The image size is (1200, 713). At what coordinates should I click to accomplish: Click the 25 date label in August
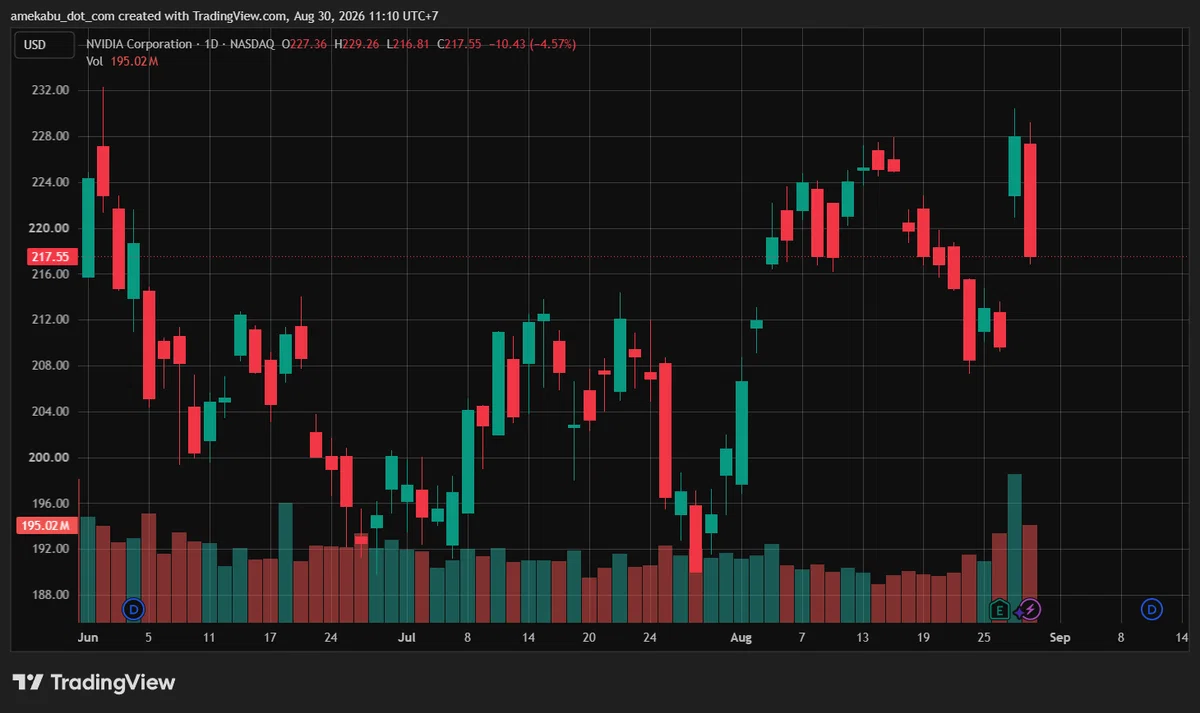[984, 637]
